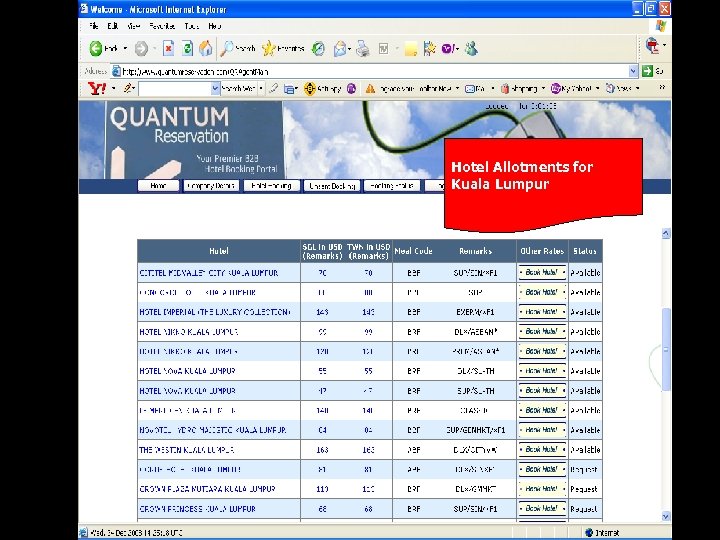This screenshot has width=720, height=540.
Task: Open the Edit menu
Action: (x=112, y=26)
